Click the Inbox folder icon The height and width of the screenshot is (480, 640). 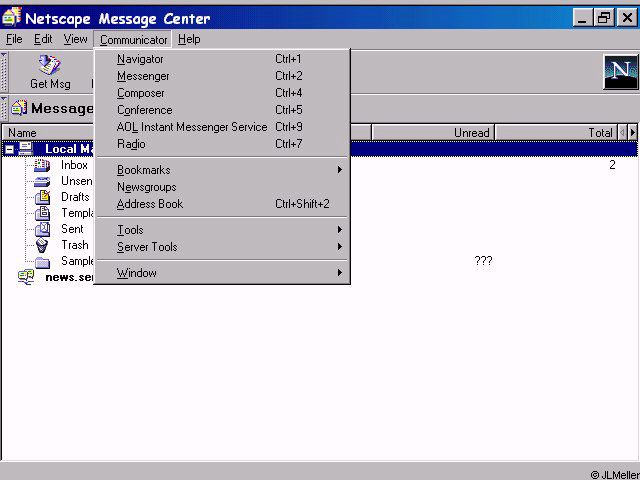pos(42,165)
